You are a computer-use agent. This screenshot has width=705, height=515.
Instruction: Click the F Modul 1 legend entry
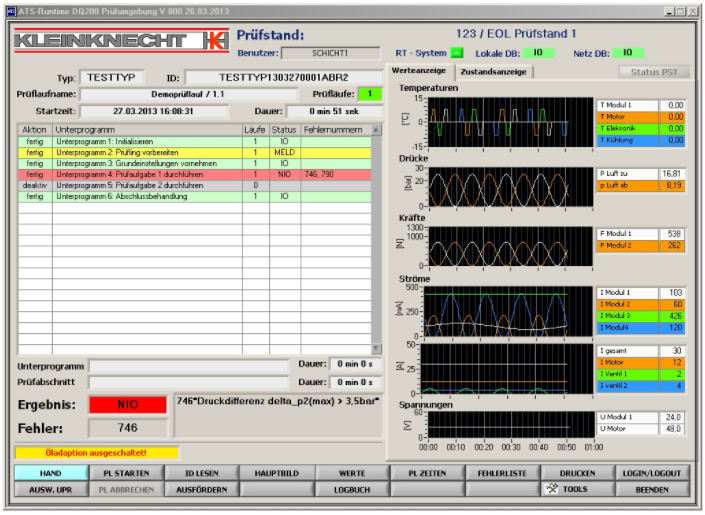[641, 234]
